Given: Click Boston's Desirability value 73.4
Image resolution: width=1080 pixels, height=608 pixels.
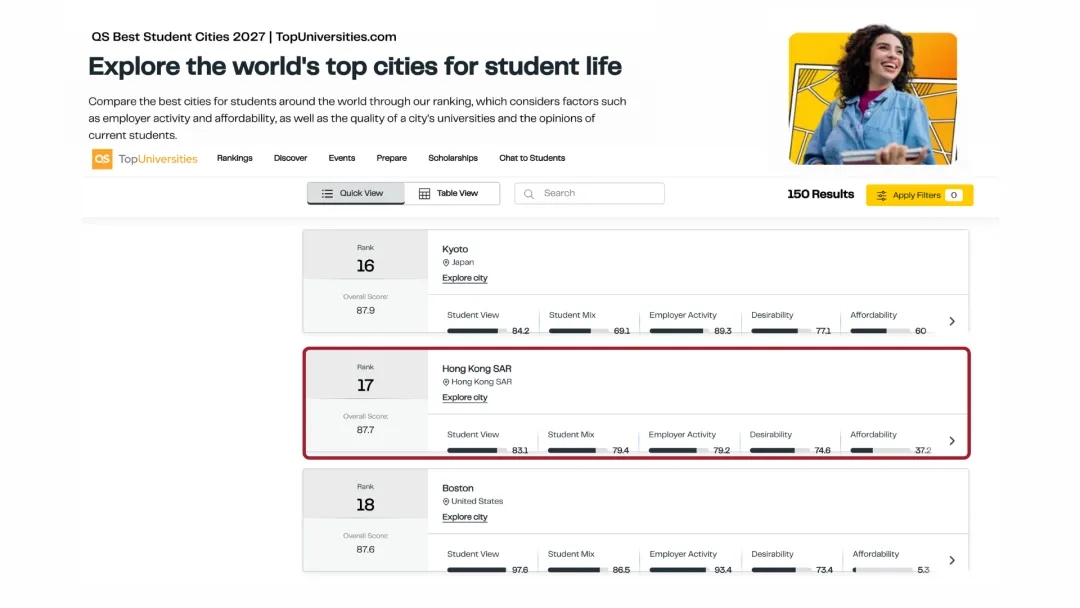Looking at the screenshot, I should point(824,570).
